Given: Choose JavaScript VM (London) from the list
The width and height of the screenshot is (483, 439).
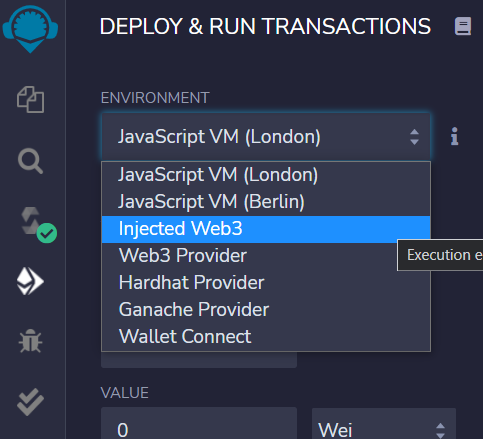Looking at the screenshot, I should tap(266, 175).
